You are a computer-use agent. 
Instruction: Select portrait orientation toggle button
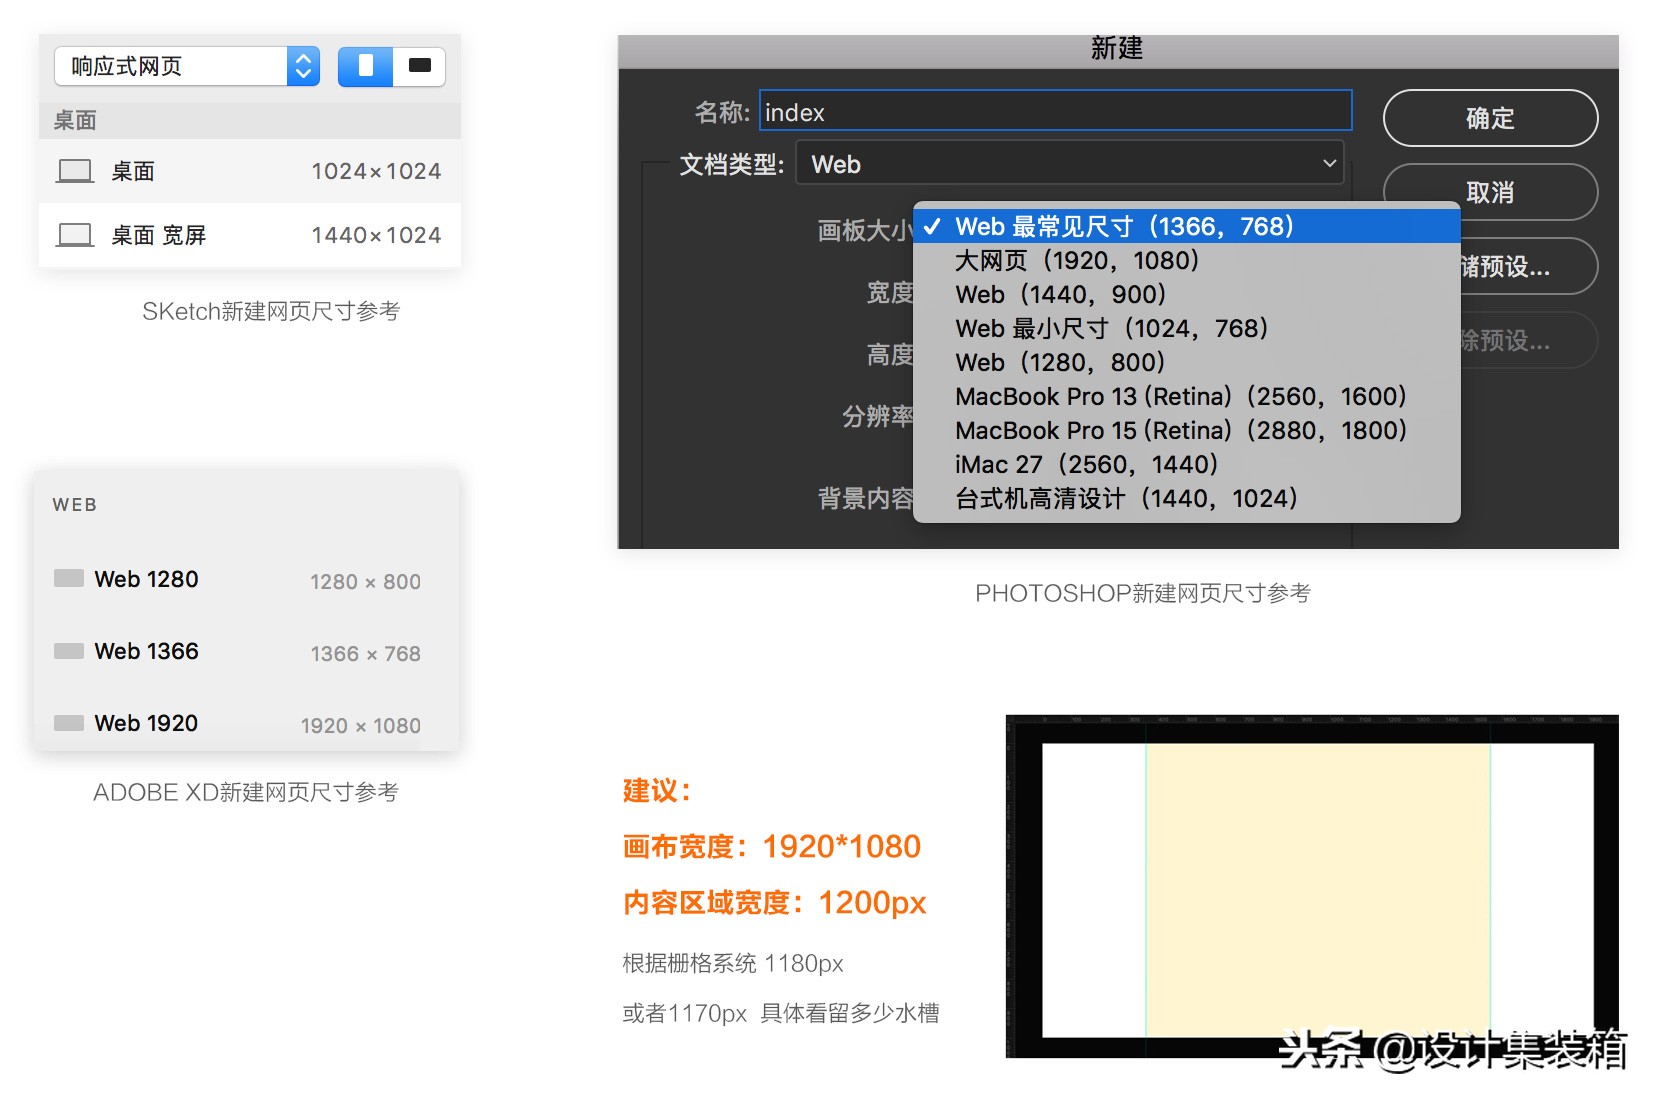pyautogui.click(x=365, y=67)
